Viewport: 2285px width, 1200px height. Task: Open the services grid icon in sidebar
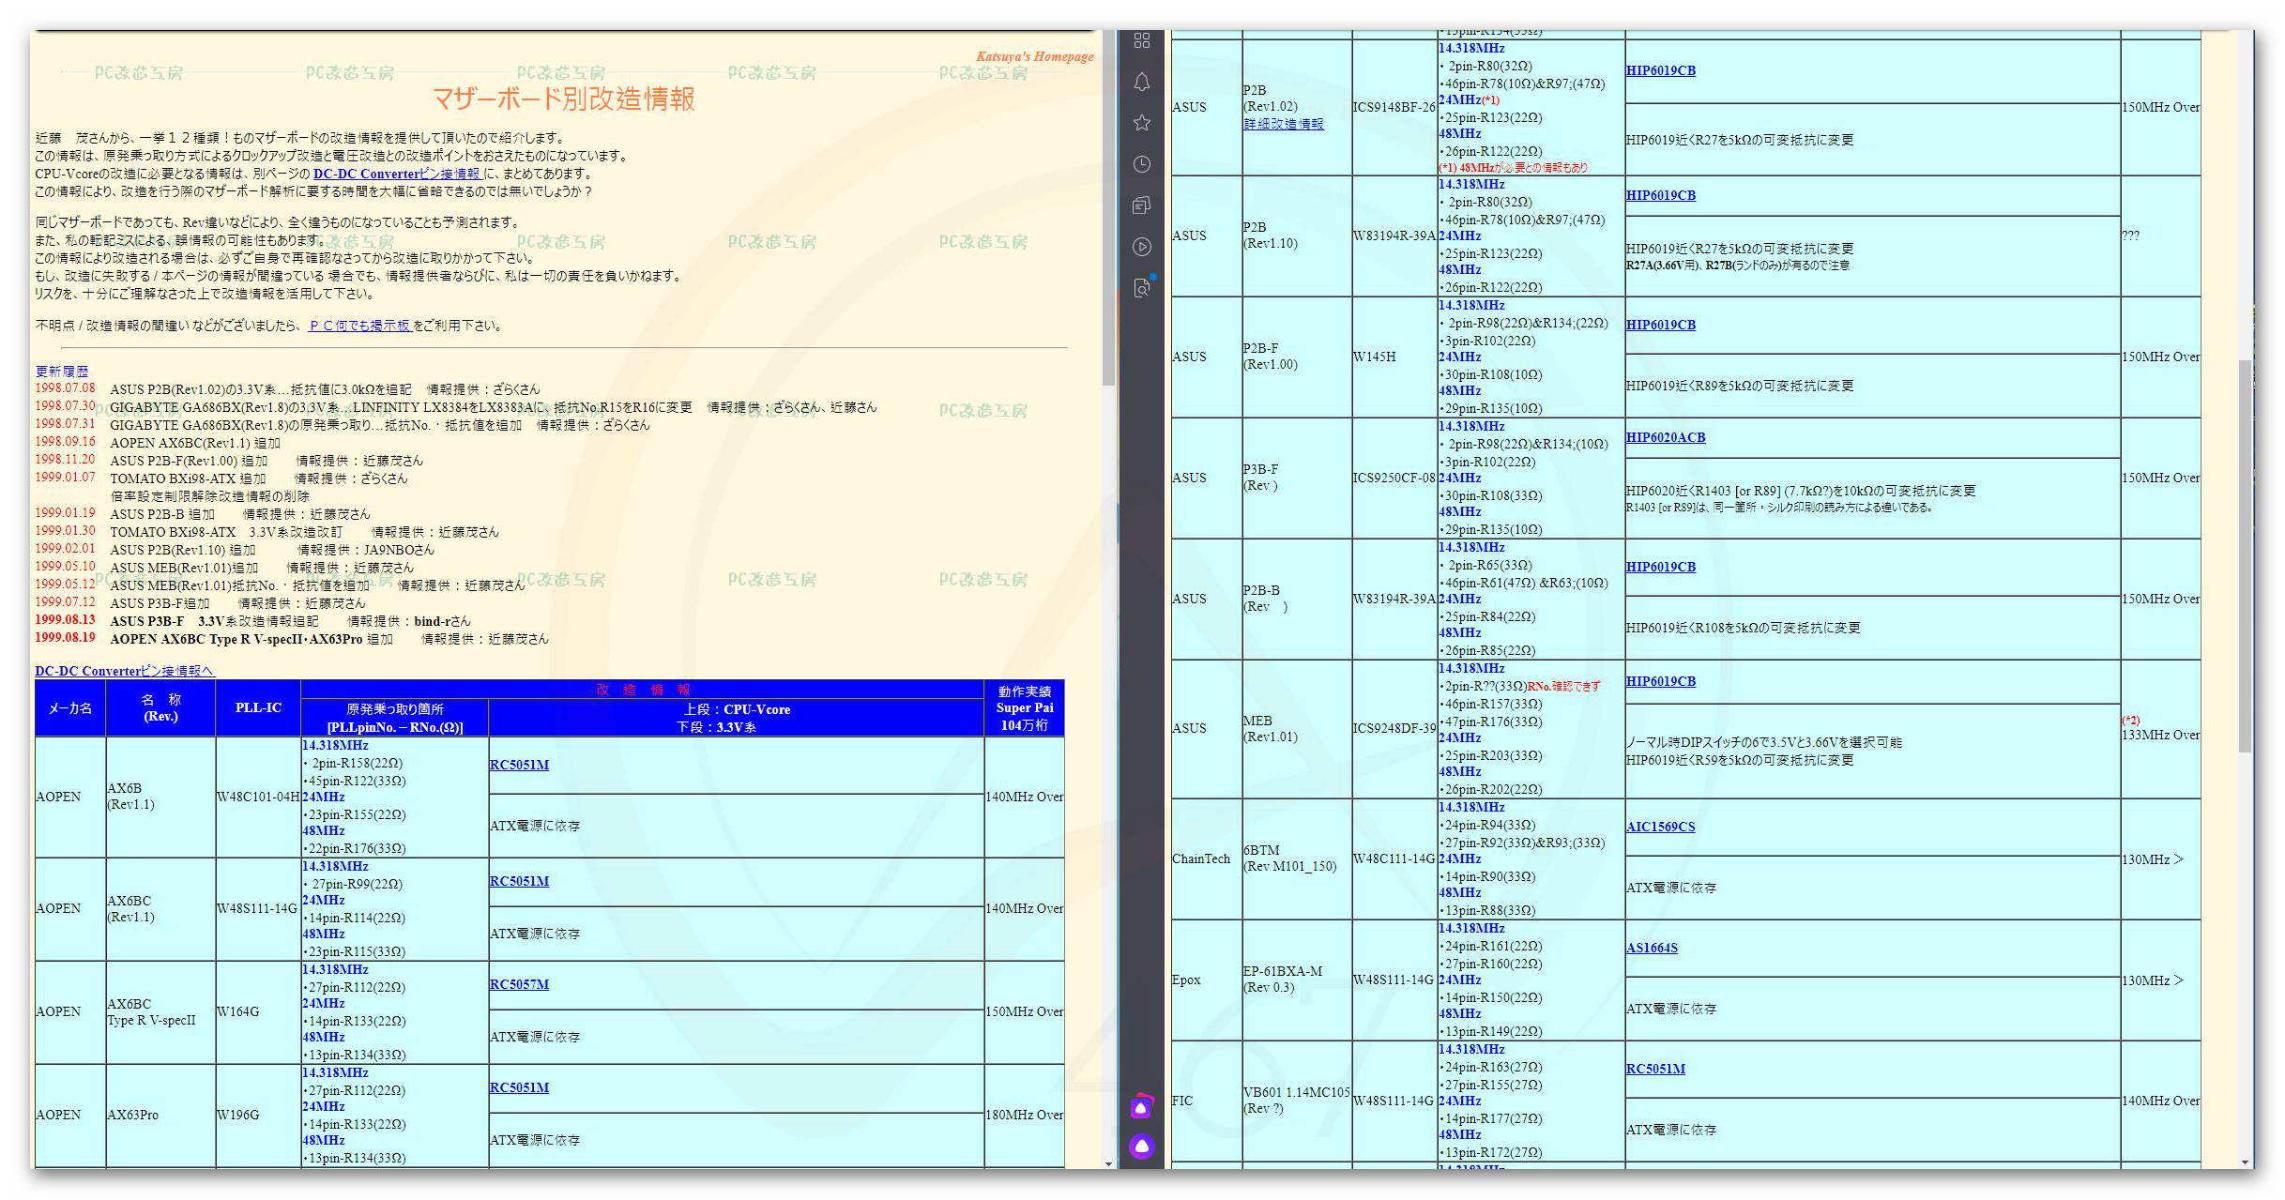pos(1141,41)
